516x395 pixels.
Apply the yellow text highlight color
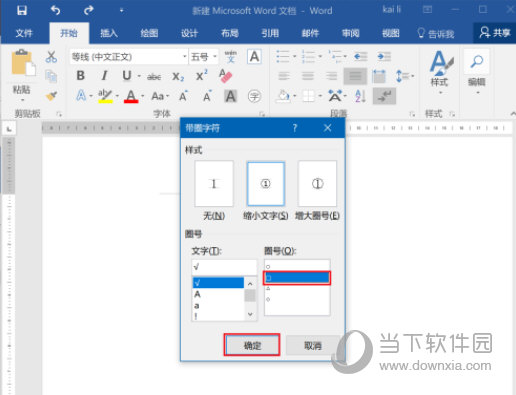click(x=105, y=96)
